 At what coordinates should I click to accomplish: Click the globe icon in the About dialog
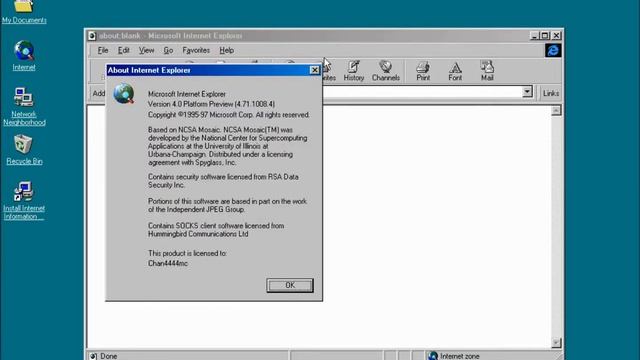(124, 94)
